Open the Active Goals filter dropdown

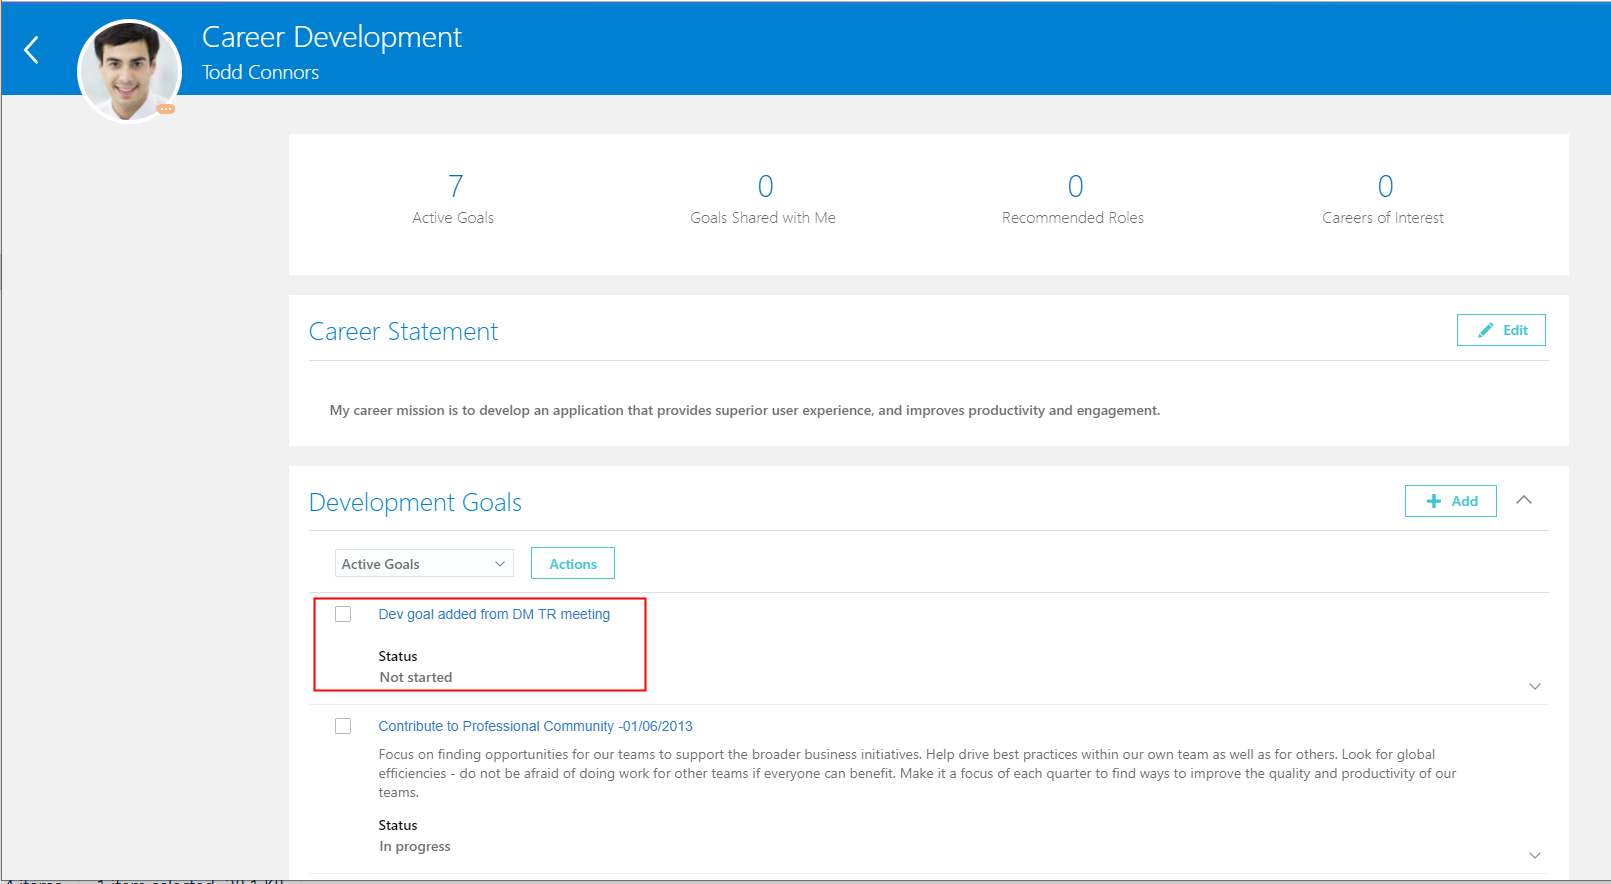pos(424,564)
